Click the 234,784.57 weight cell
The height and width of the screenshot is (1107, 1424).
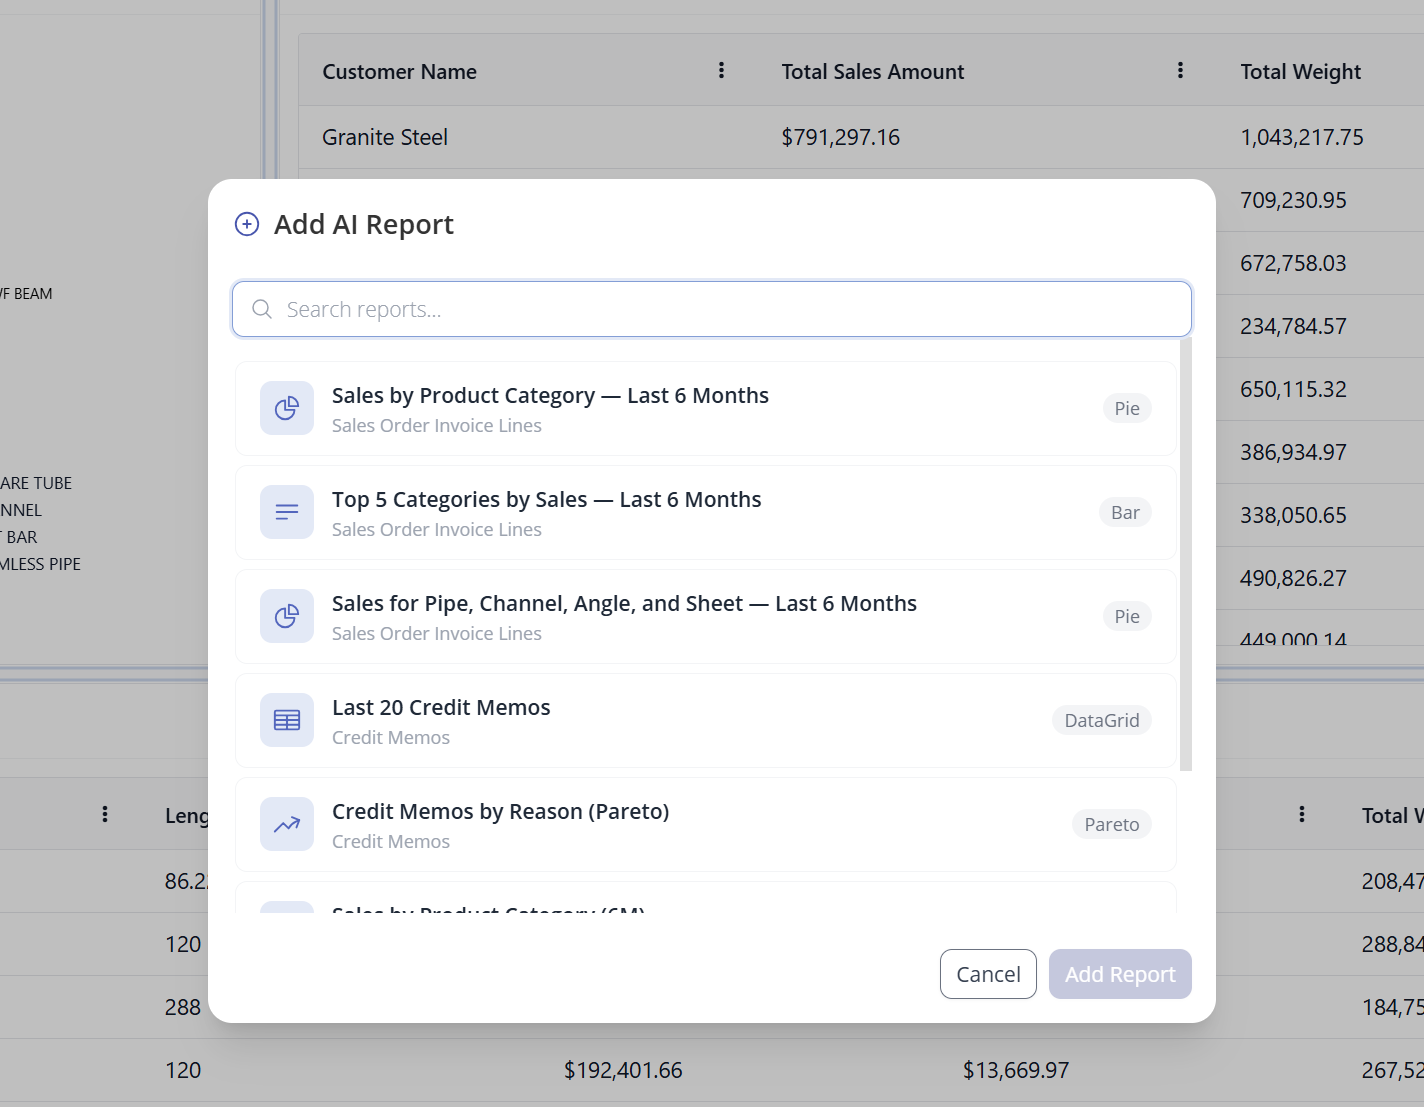click(1293, 326)
